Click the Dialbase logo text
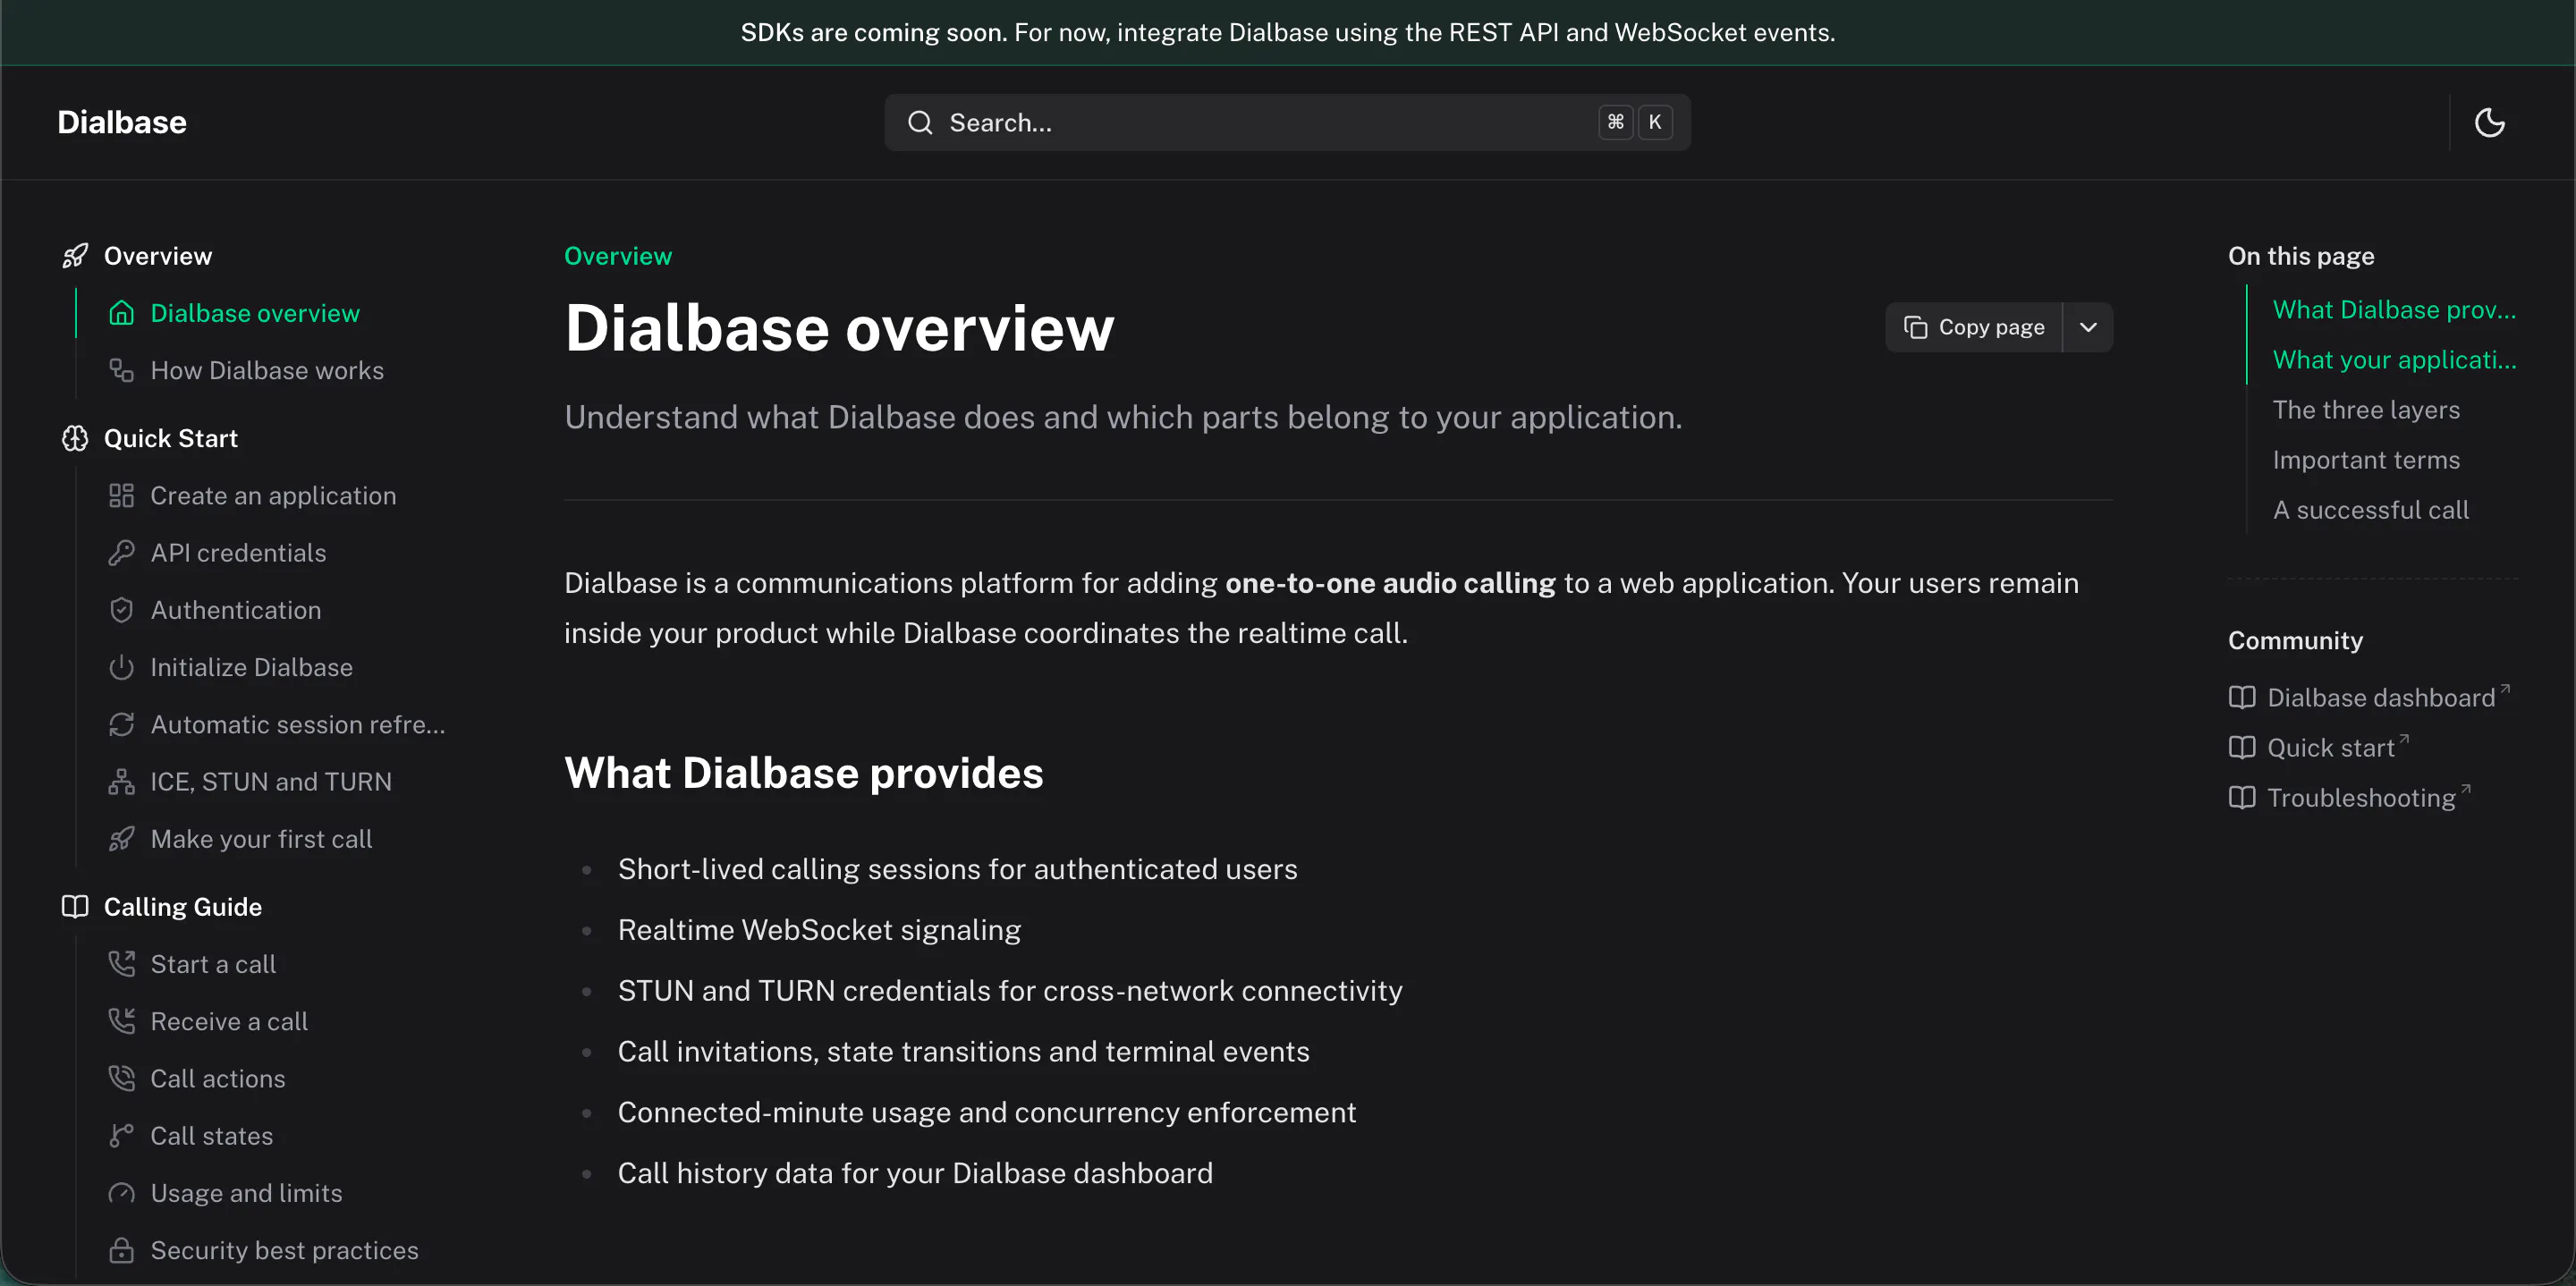This screenshot has height=1286, width=2576. [x=122, y=122]
